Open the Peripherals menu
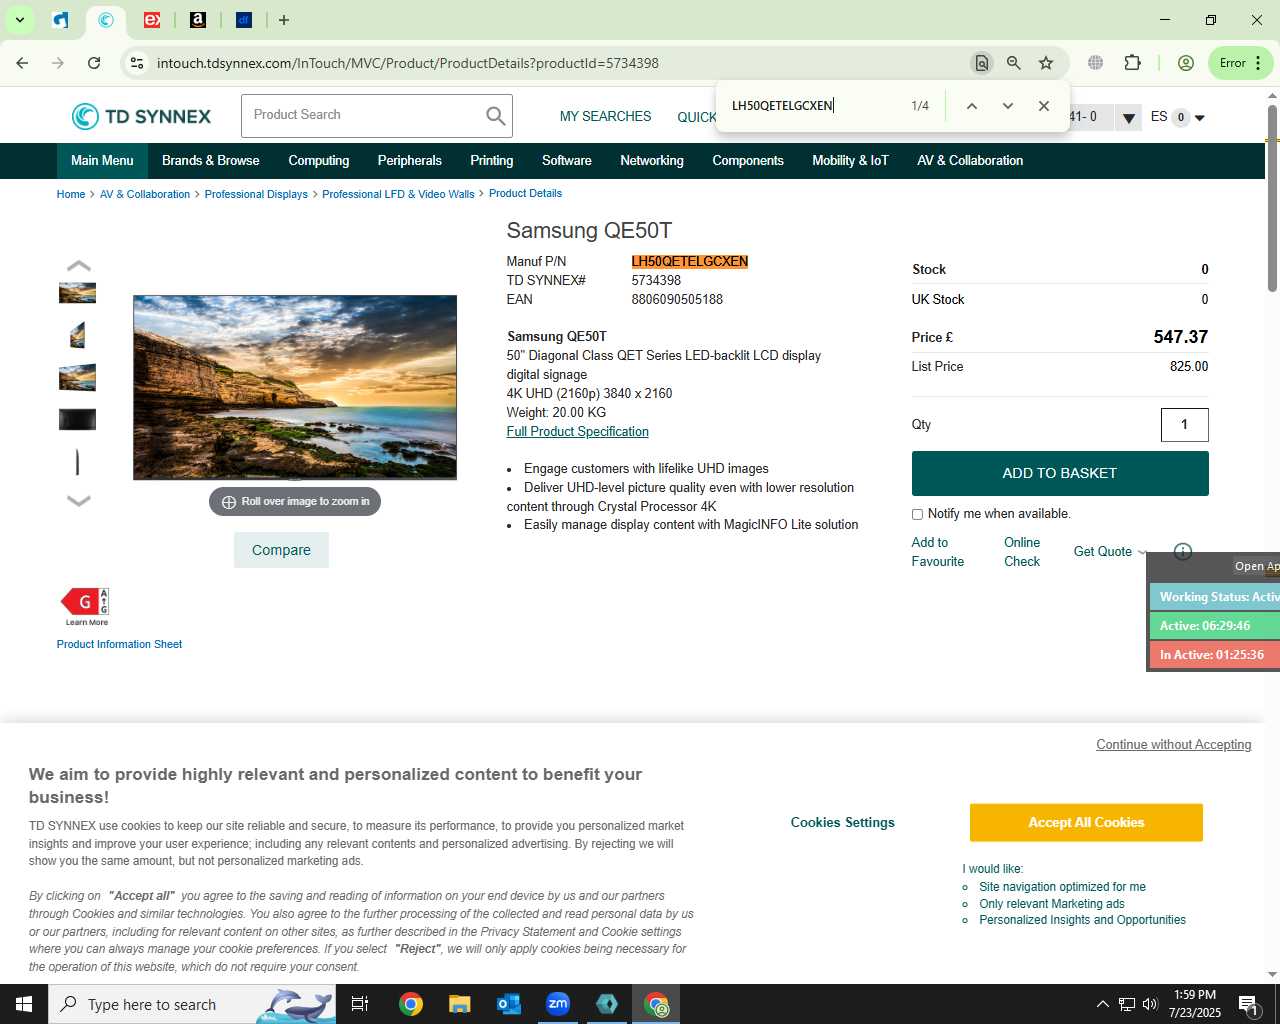 click(410, 161)
